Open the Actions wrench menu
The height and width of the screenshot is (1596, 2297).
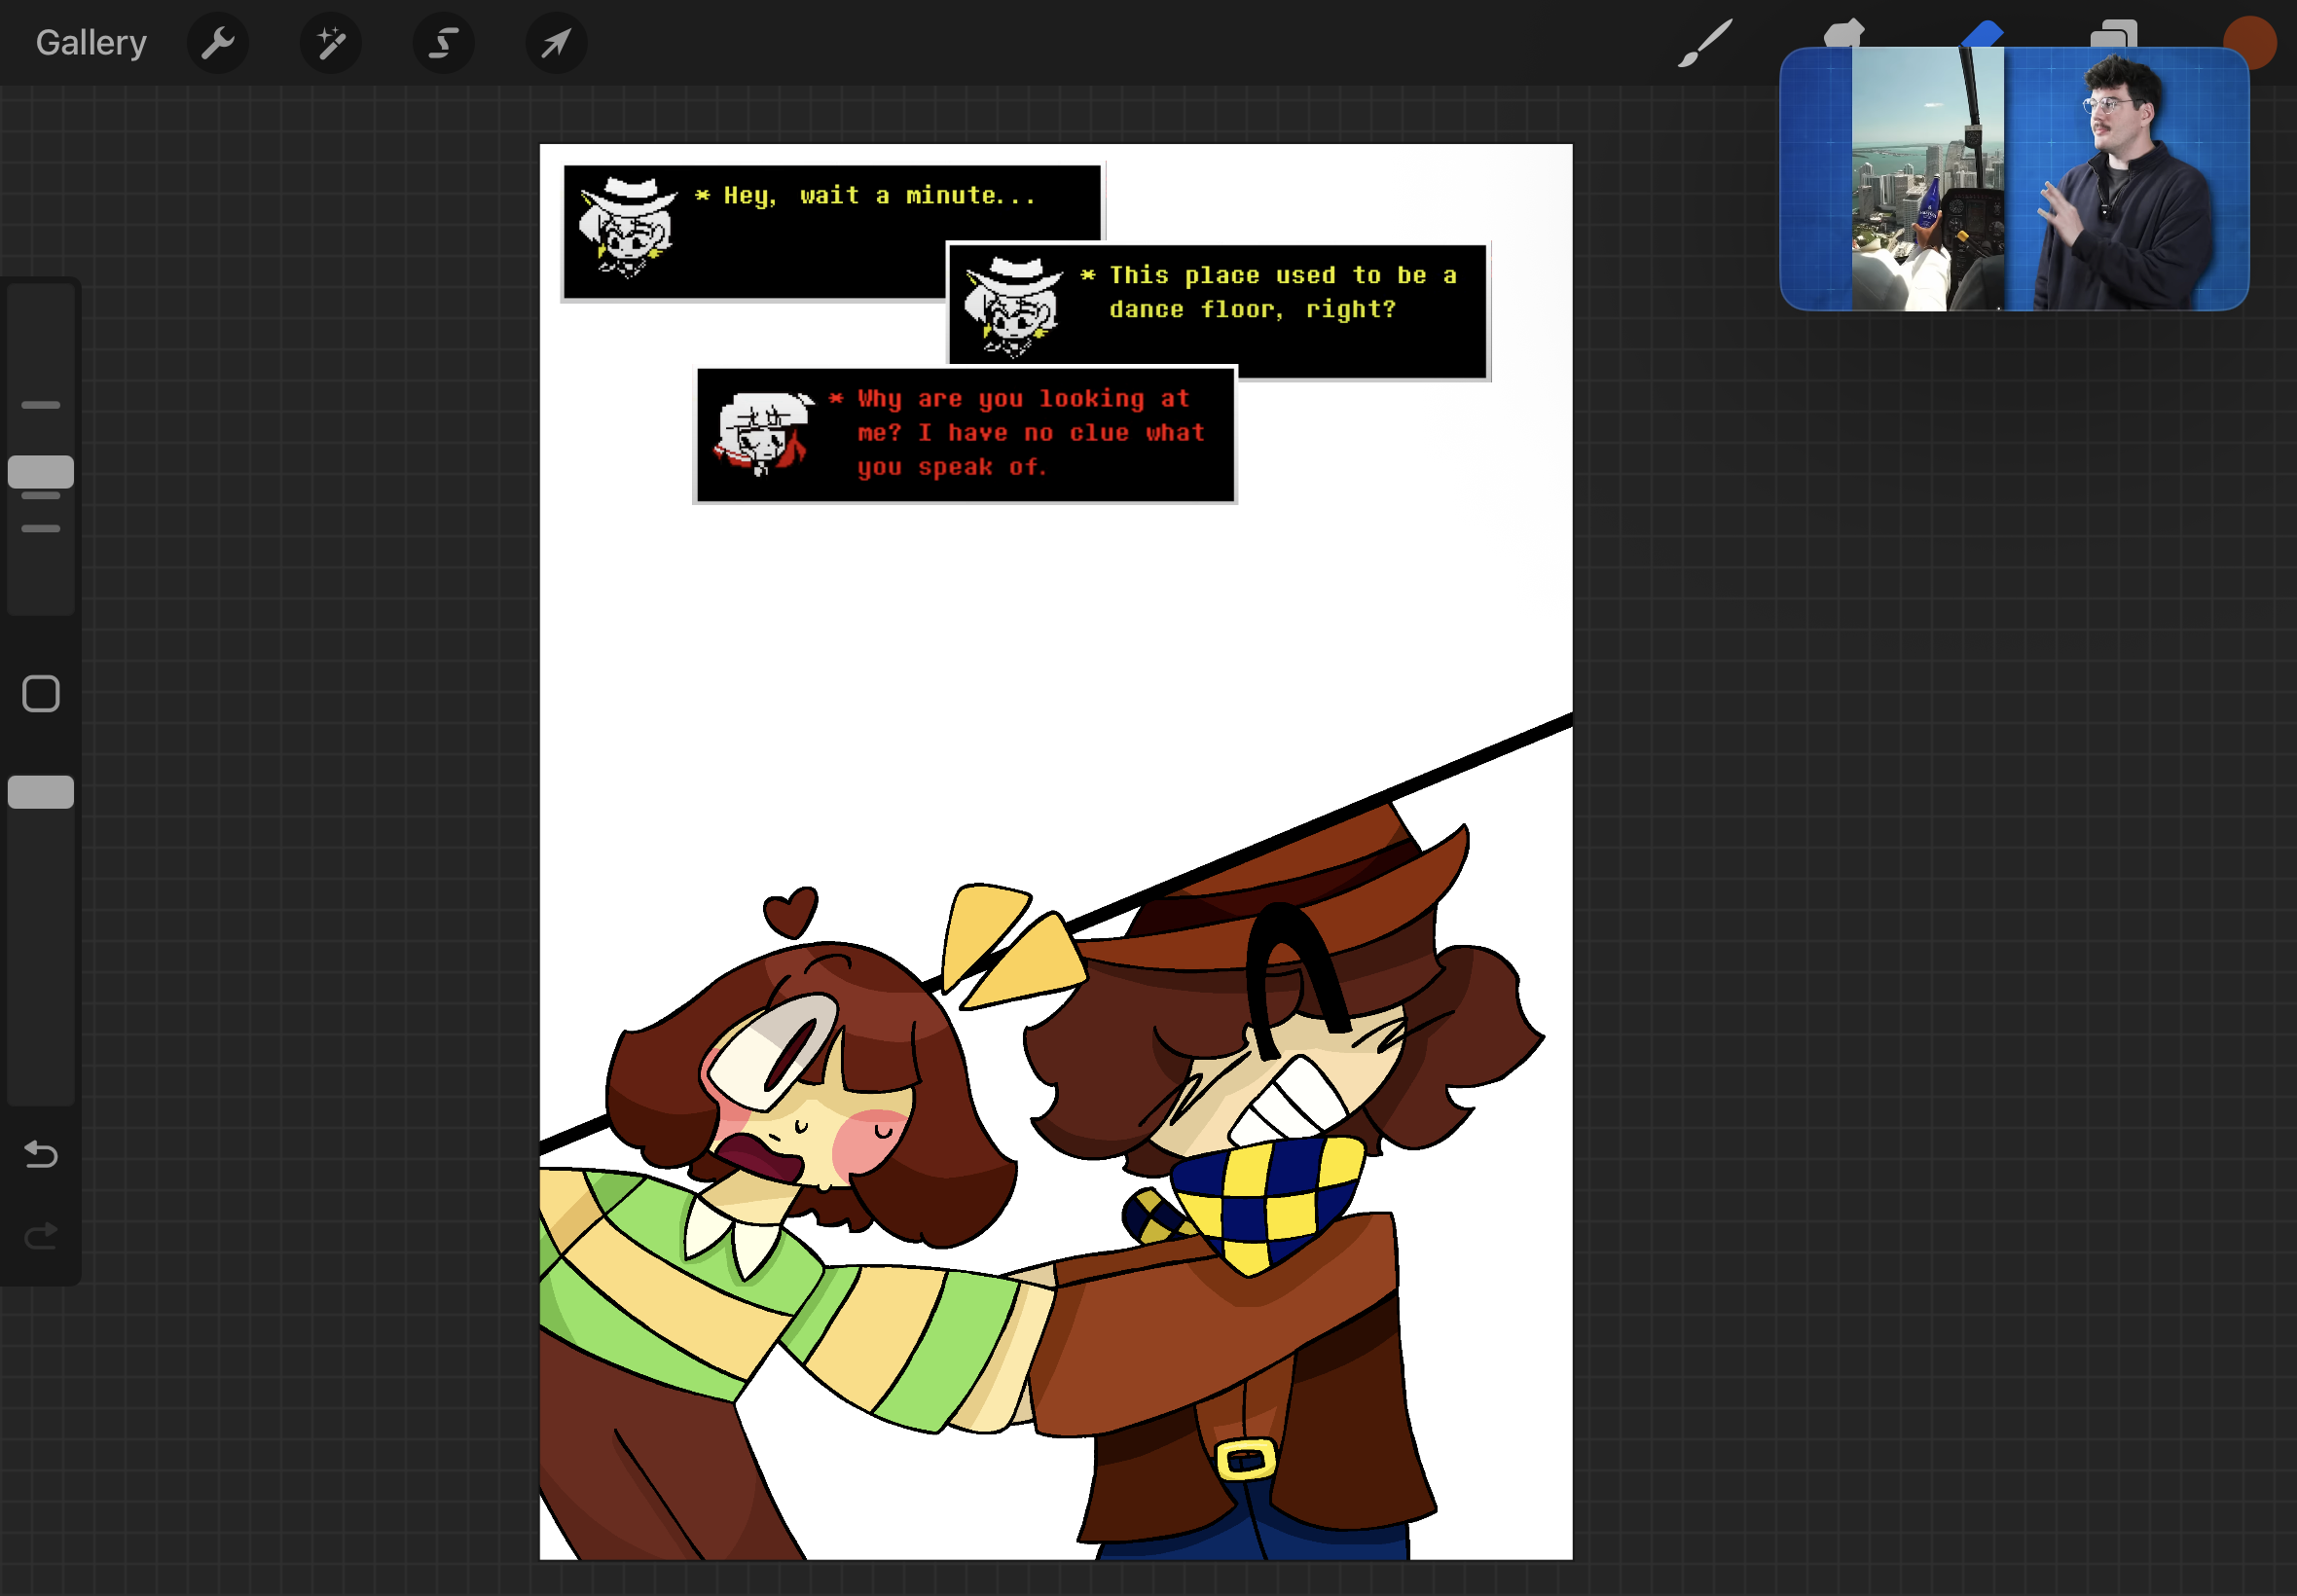click(x=218, y=43)
